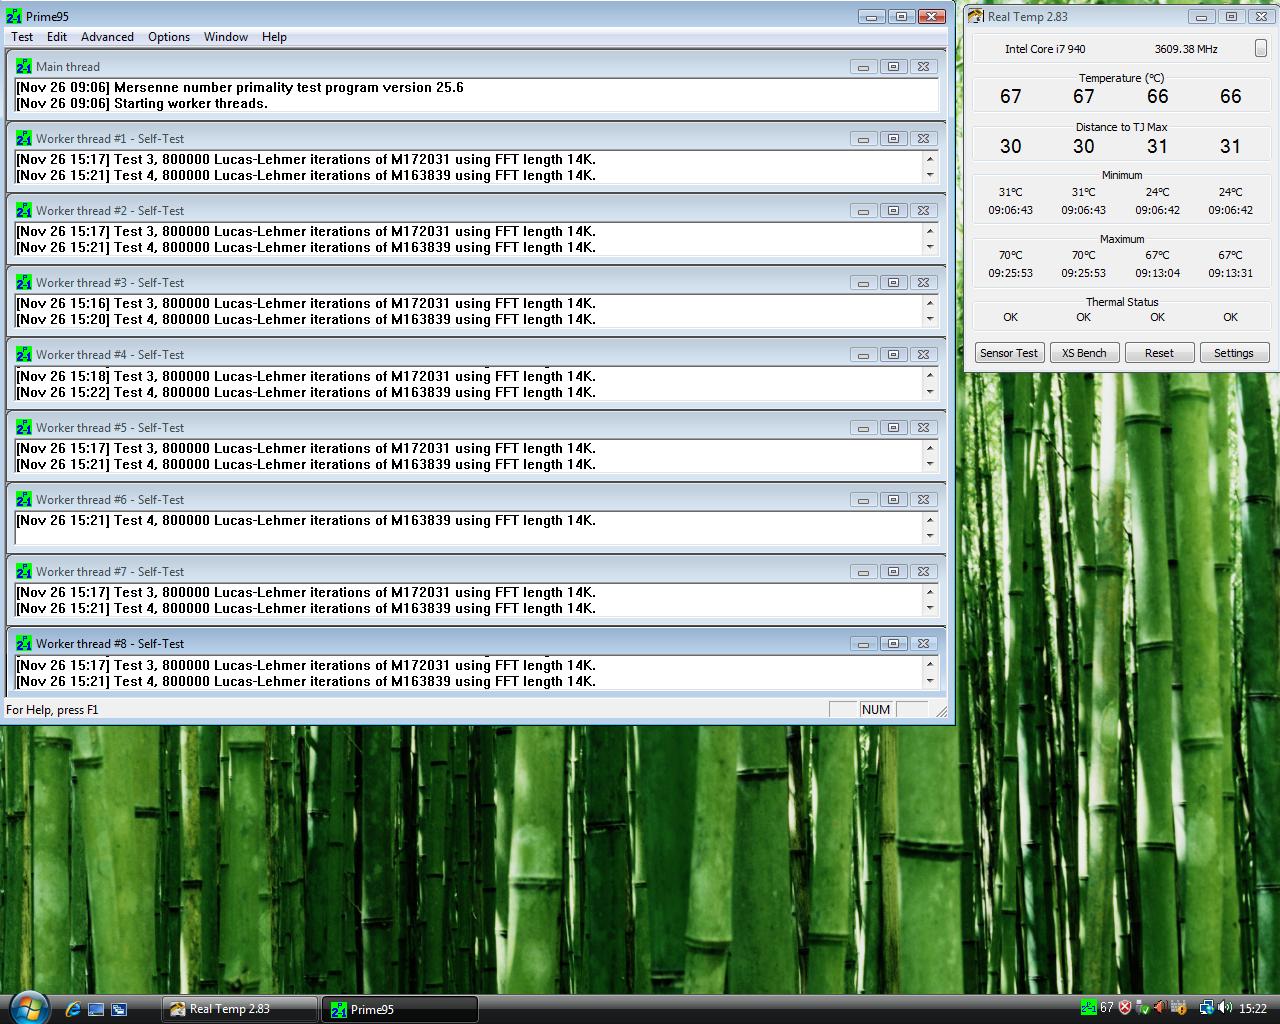Open the Options menu in Prime95

(169, 37)
